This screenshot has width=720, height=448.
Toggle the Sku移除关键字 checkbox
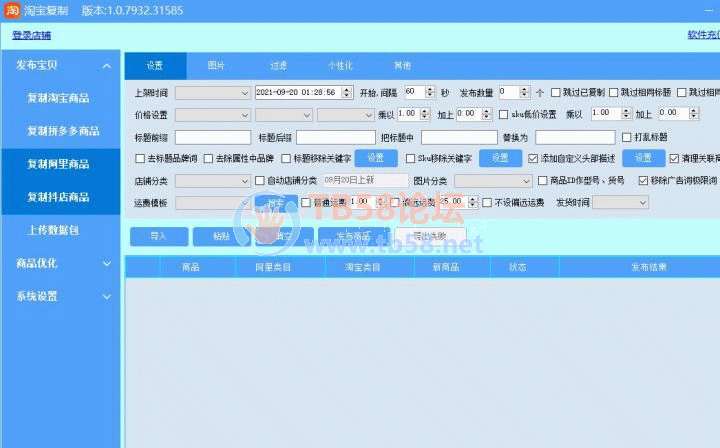click(411, 159)
